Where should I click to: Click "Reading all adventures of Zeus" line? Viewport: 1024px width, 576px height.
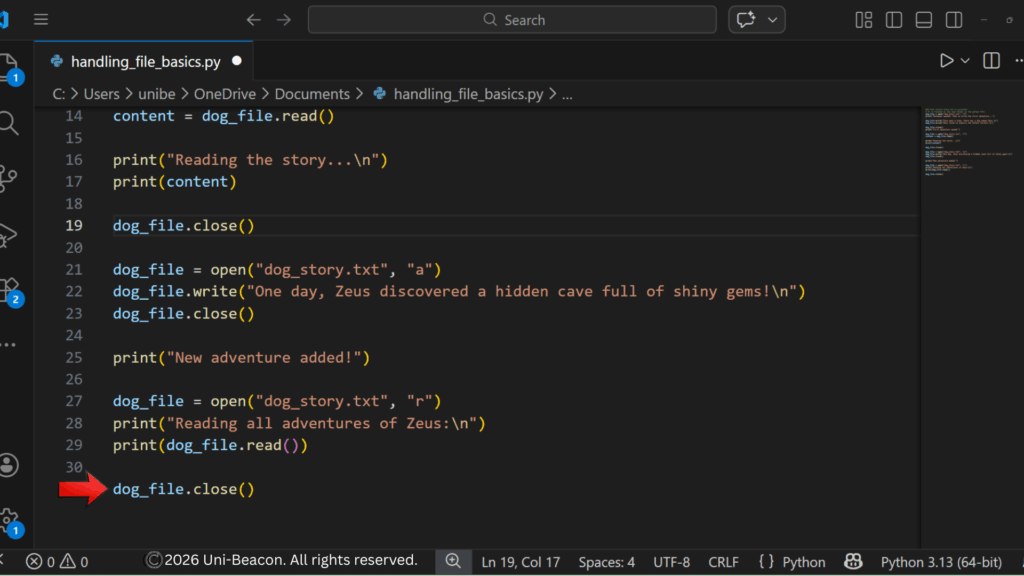coord(299,423)
